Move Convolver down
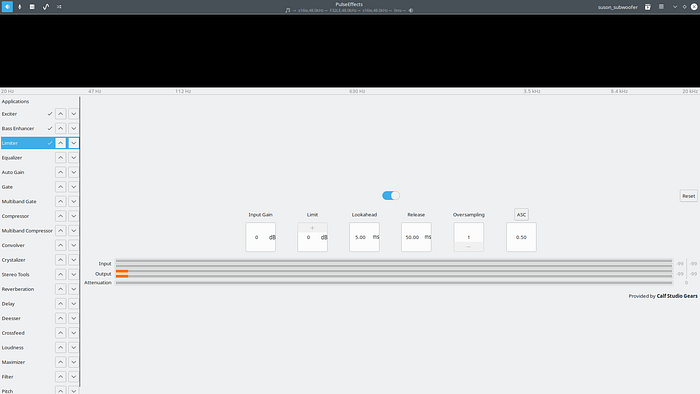The height and width of the screenshot is (394, 700). pyautogui.click(x=73, y=245)
